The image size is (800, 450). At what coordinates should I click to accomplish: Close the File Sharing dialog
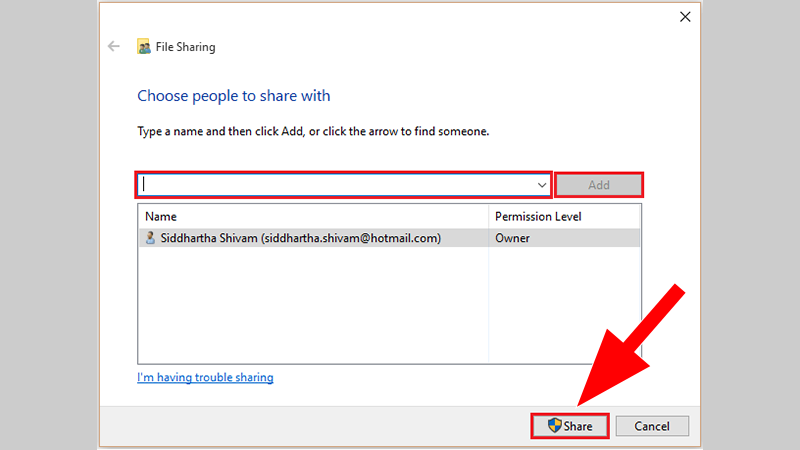[685, 17]
